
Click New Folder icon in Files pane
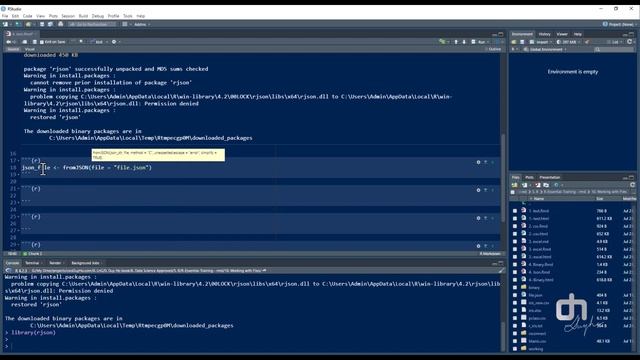(x=515, y=185)
